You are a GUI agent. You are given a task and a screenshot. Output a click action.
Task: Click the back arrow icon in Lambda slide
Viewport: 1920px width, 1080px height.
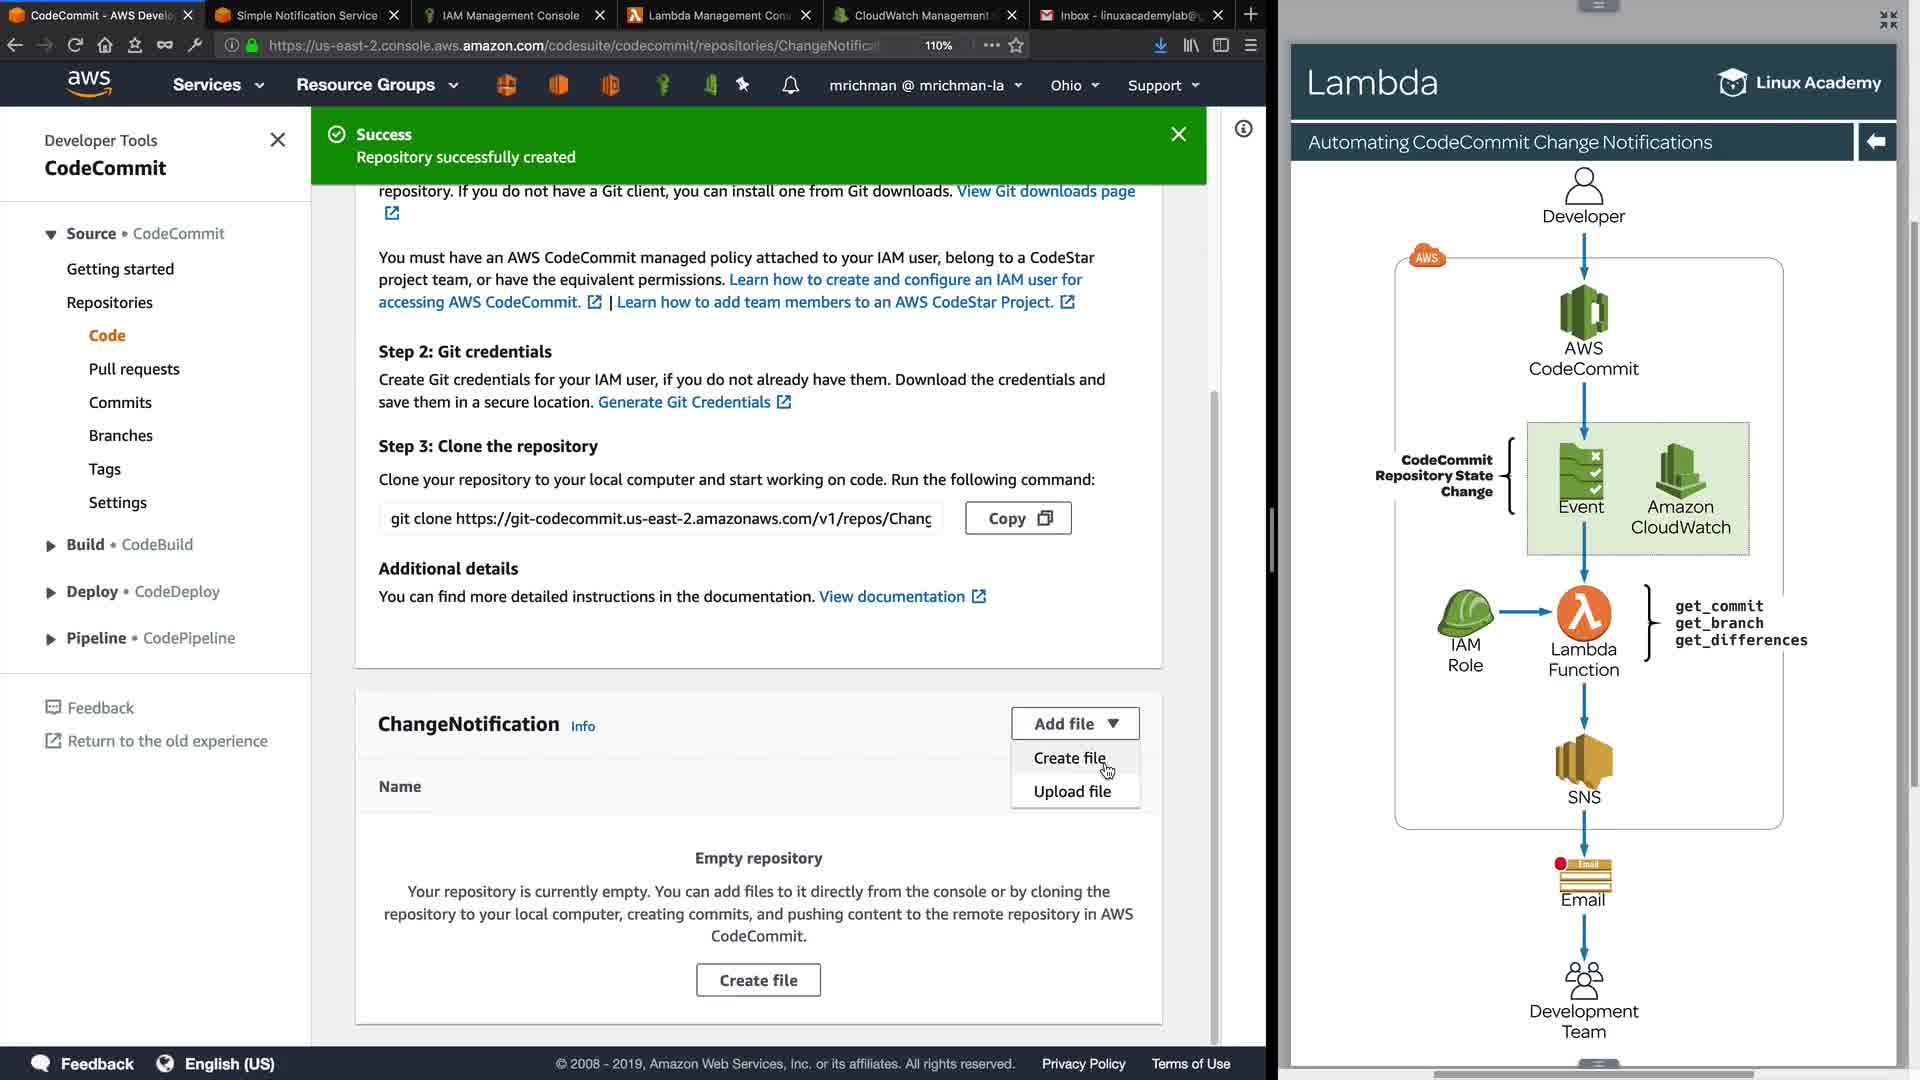pos(1876,142)
